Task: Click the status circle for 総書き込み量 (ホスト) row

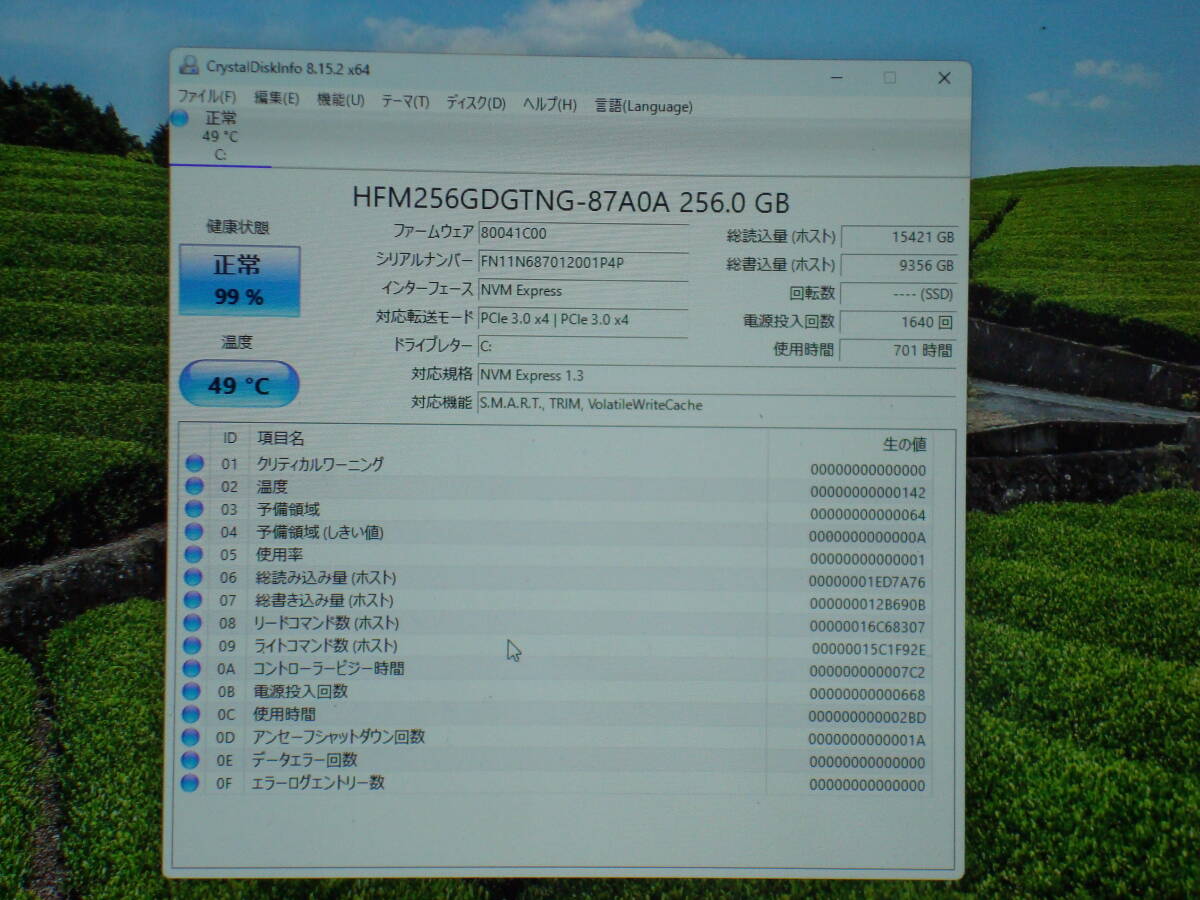Action: tap(193, 600)
